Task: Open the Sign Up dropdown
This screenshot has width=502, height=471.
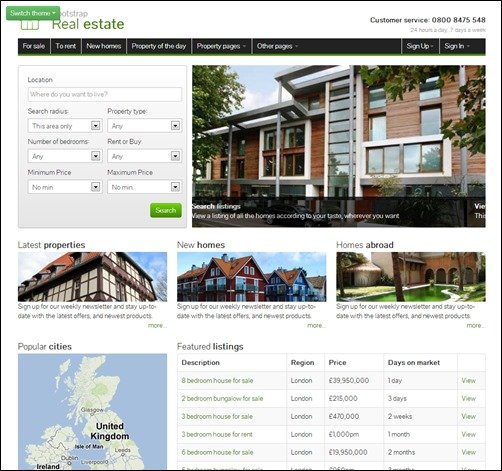Action: click(x=420, y=46)
